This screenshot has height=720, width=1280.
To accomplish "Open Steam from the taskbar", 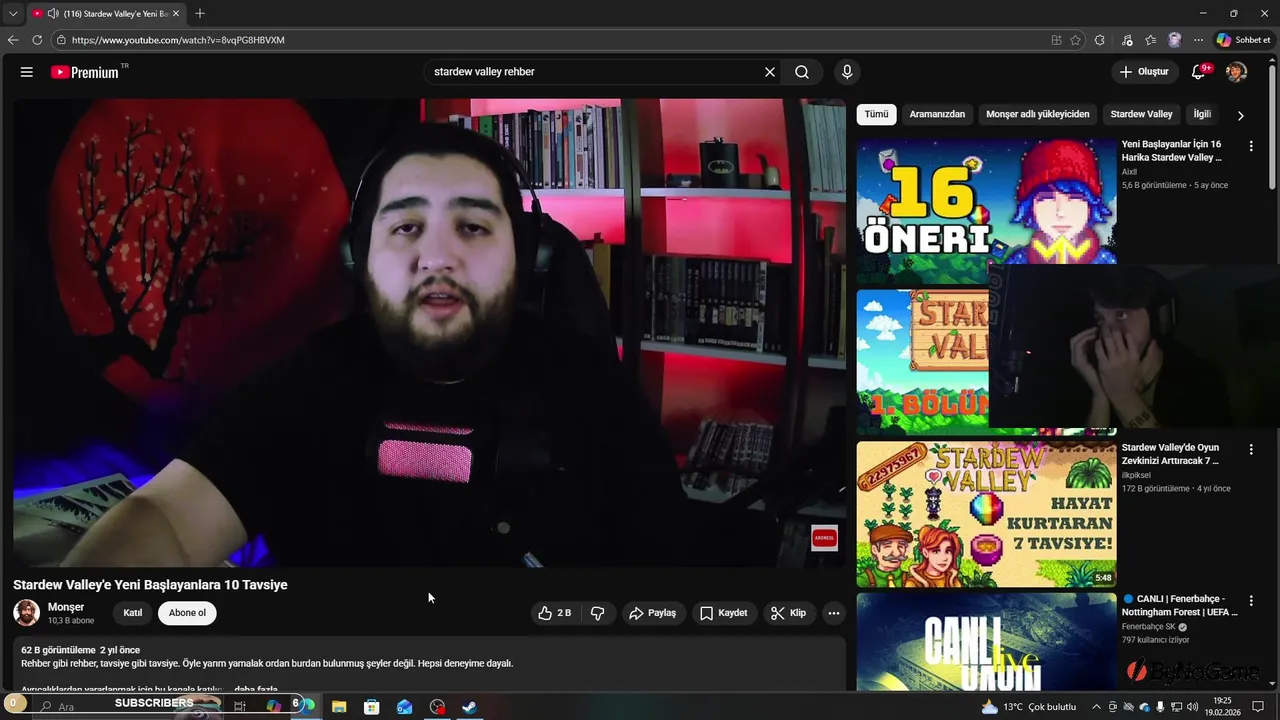I will coord(469,706).
